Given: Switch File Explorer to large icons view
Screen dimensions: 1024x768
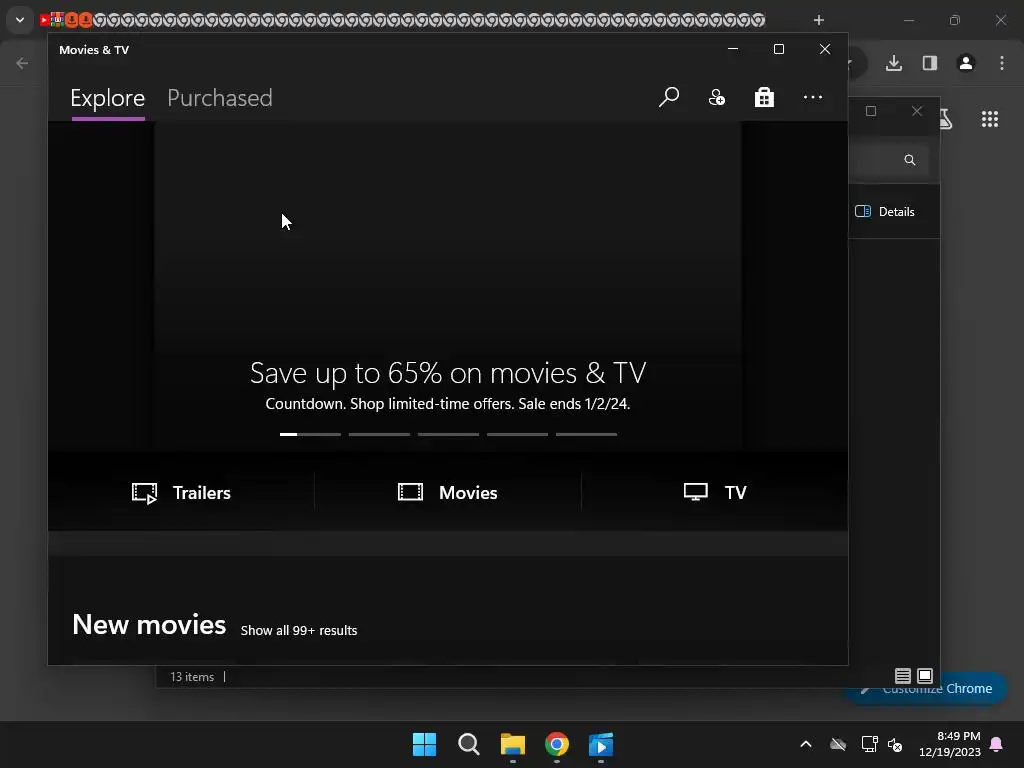Looking at the screenshot, I should (x=925, y=676).
